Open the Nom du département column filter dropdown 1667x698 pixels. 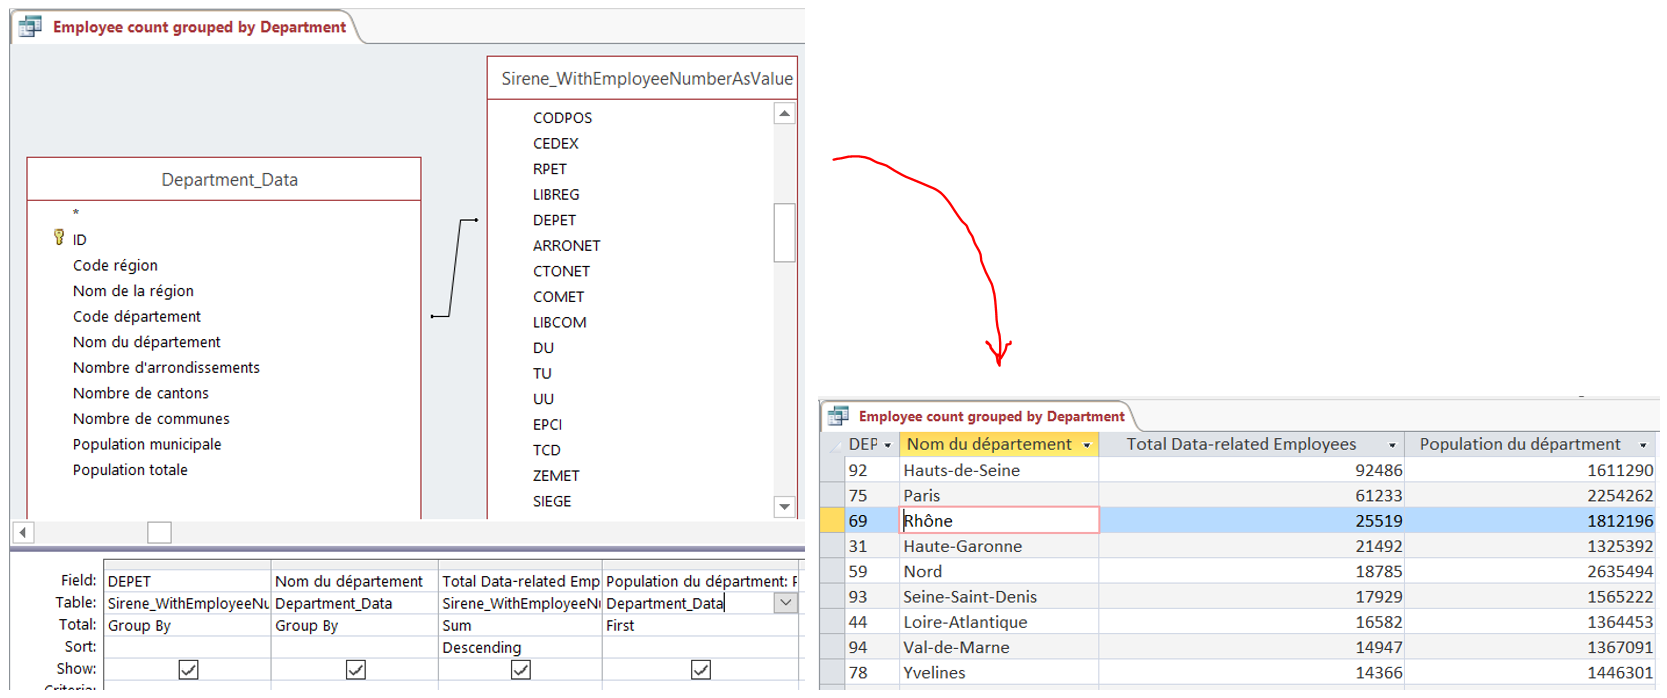click(1087, 445)
